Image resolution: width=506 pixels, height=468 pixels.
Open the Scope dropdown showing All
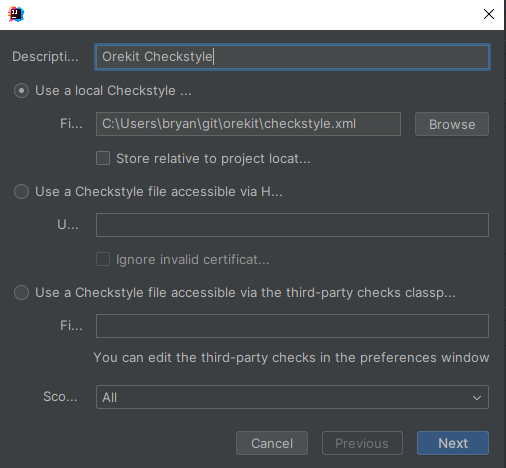pos(292,397)
